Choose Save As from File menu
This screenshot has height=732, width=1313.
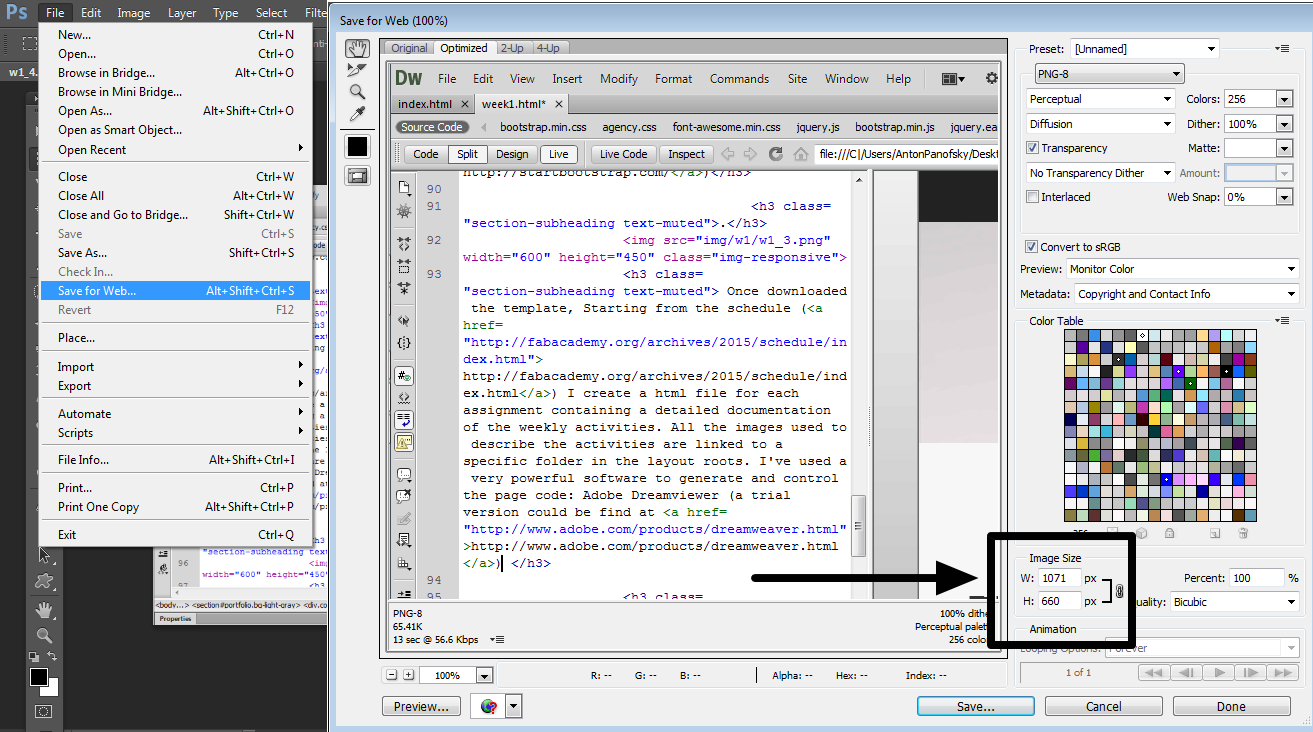pos(176,253)
